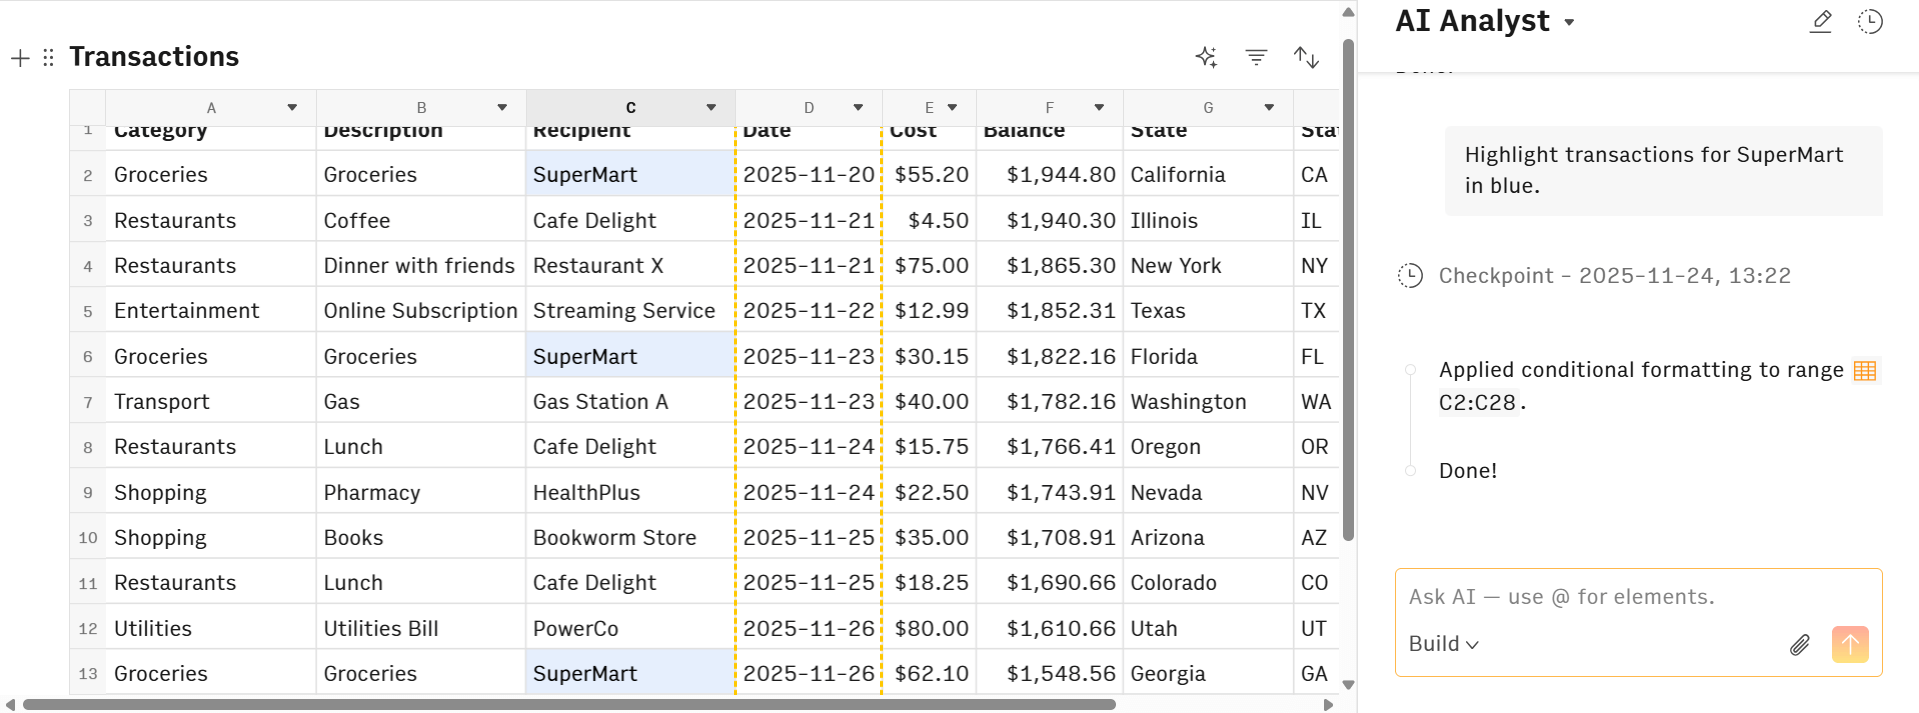The height and width of the screenshot is (713, 1919).
Task: Click the sort arrows icon above table
Action: (x=1306, y=57)
